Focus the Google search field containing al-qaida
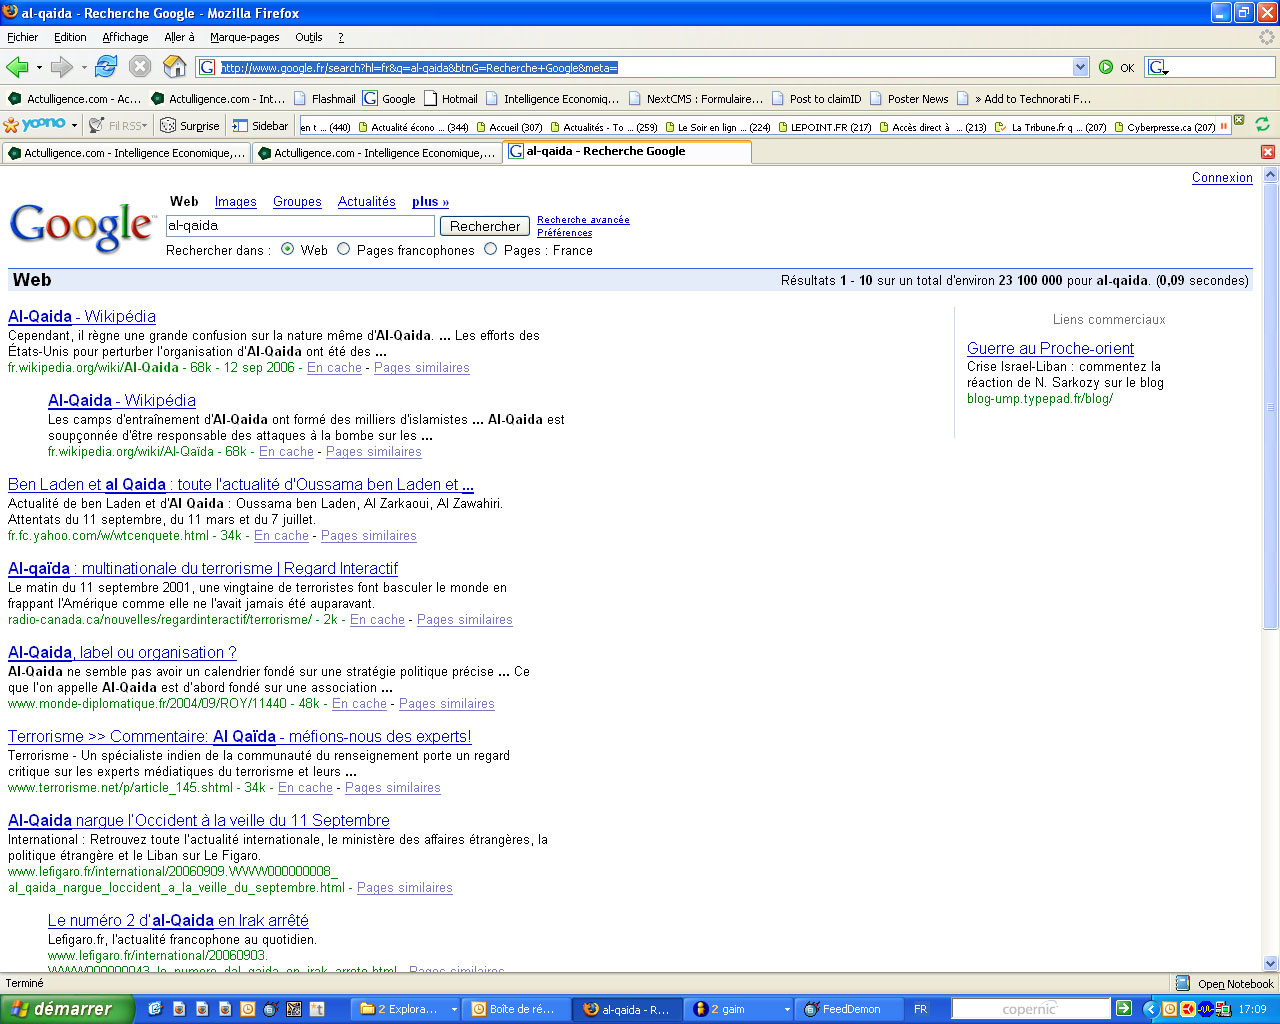 pos(300,226)
